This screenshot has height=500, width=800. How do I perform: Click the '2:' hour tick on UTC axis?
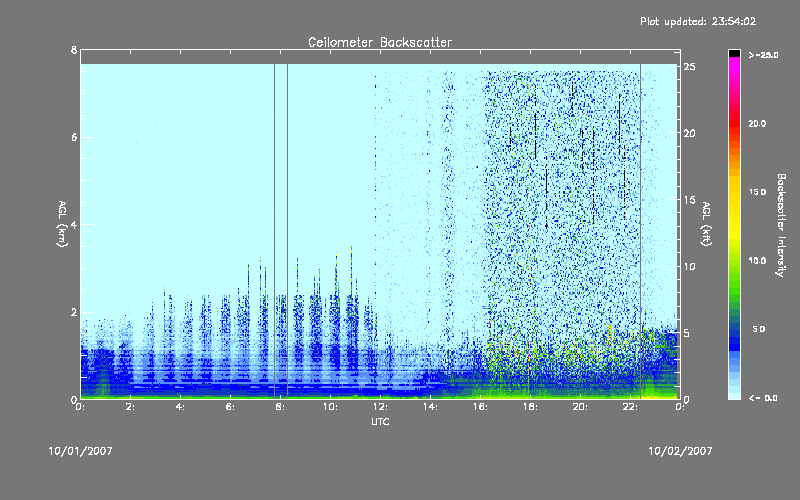point(130,407)
